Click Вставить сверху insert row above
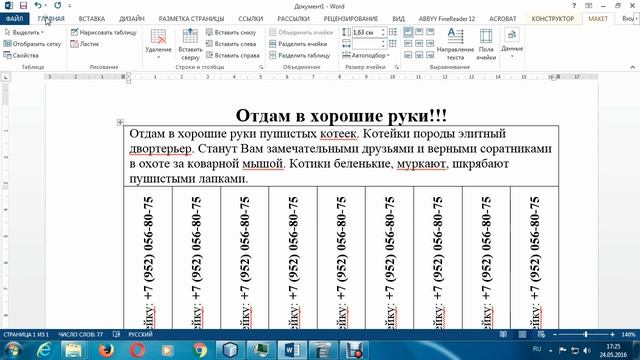Viewport: 640px width, 360px height. (x=190, y=44)
